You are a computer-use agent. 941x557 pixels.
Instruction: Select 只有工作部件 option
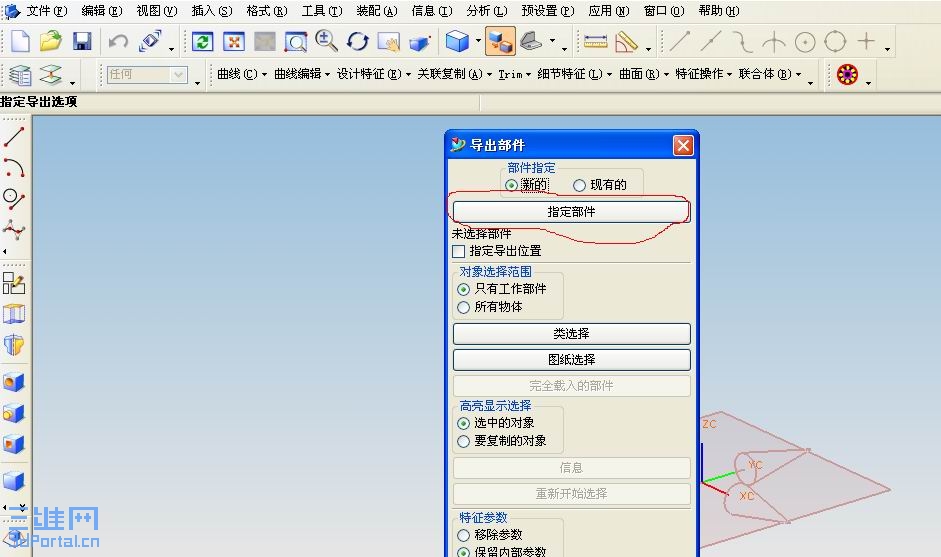(x=463, y=289)
